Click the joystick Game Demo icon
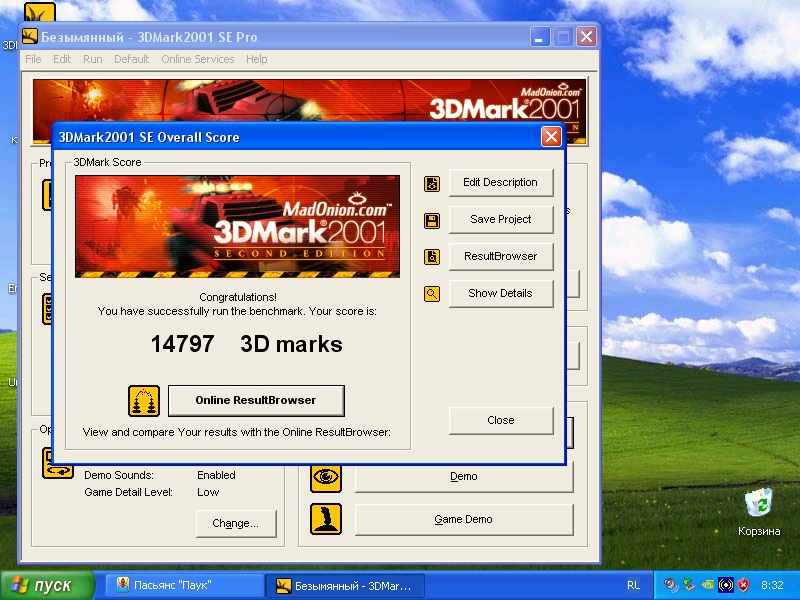Screen dimensions: 800x600 click(326, 519)
